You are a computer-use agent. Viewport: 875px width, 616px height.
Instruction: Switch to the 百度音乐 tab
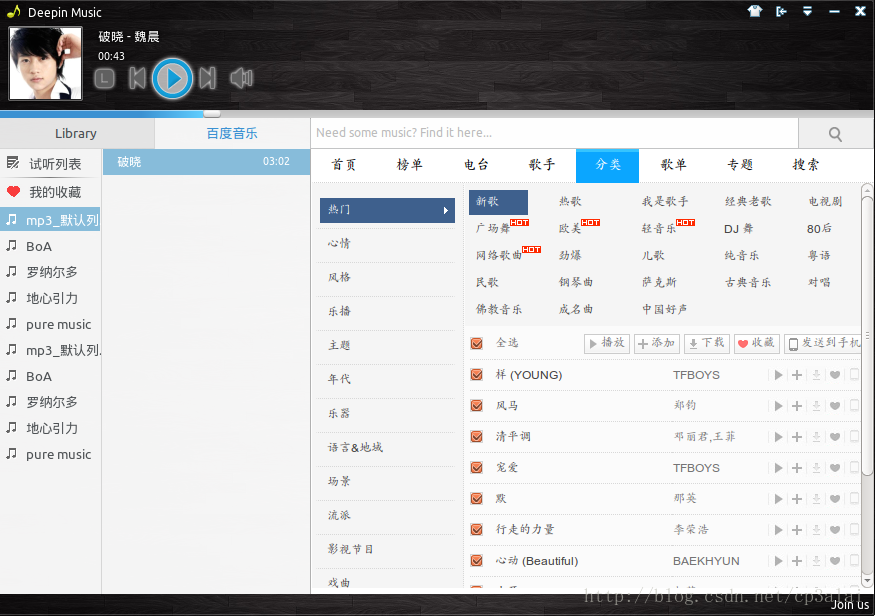[x=232, y=133]
